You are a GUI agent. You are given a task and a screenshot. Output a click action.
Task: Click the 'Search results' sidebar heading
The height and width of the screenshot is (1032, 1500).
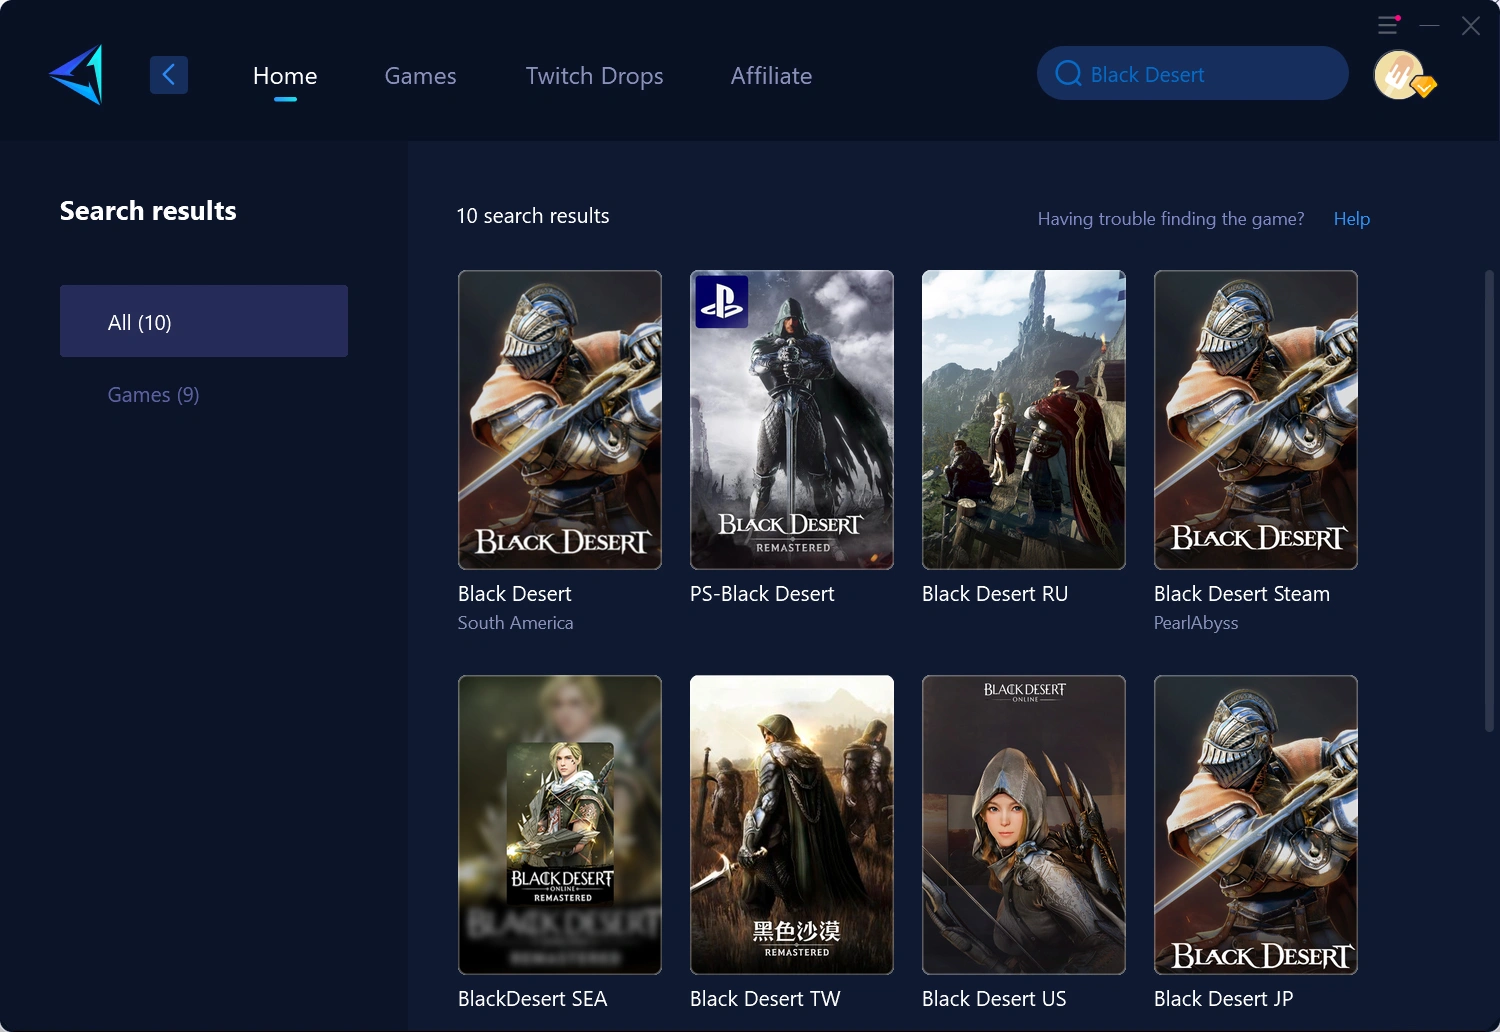point(148,211)
